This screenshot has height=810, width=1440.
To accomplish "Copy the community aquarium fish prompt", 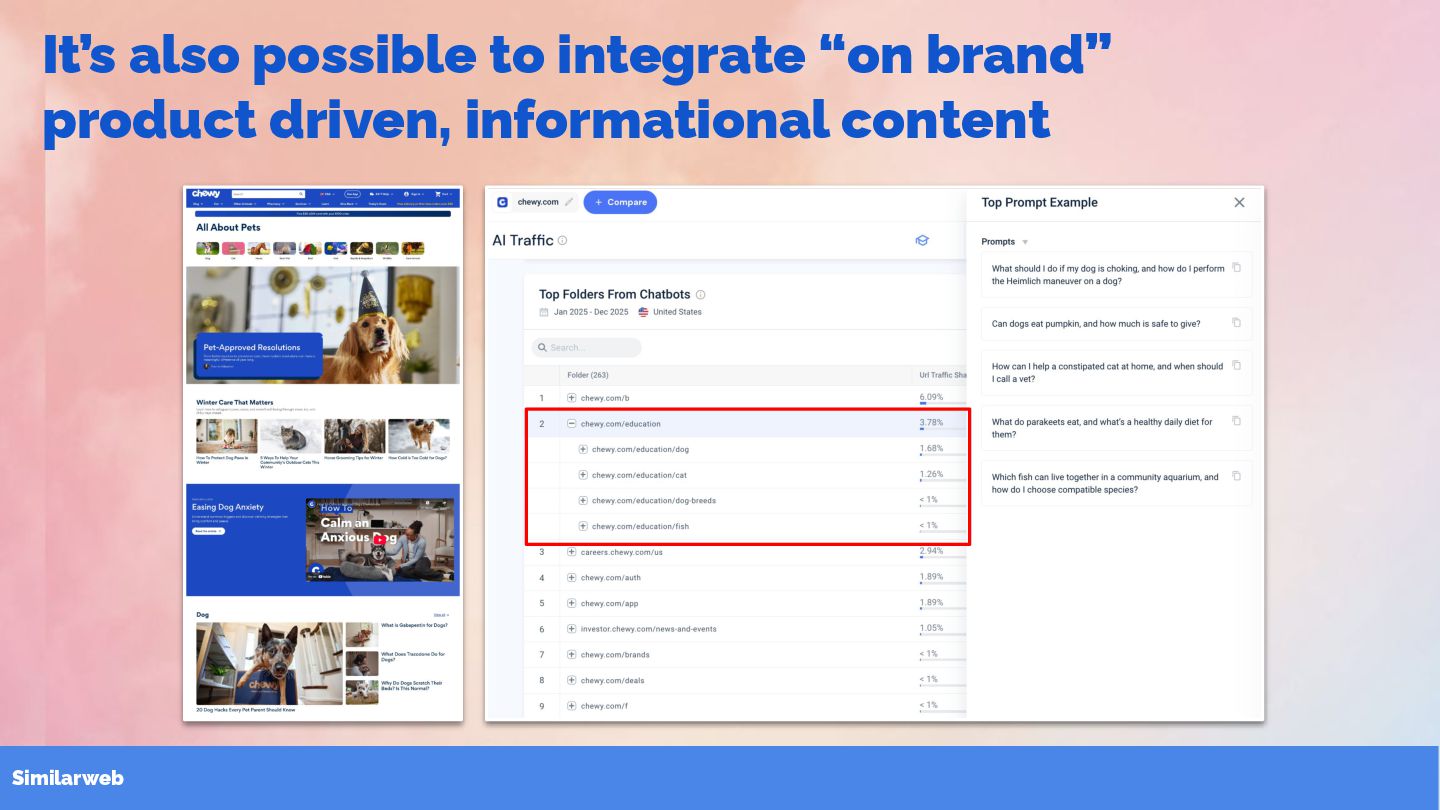I will [1236, 476].
